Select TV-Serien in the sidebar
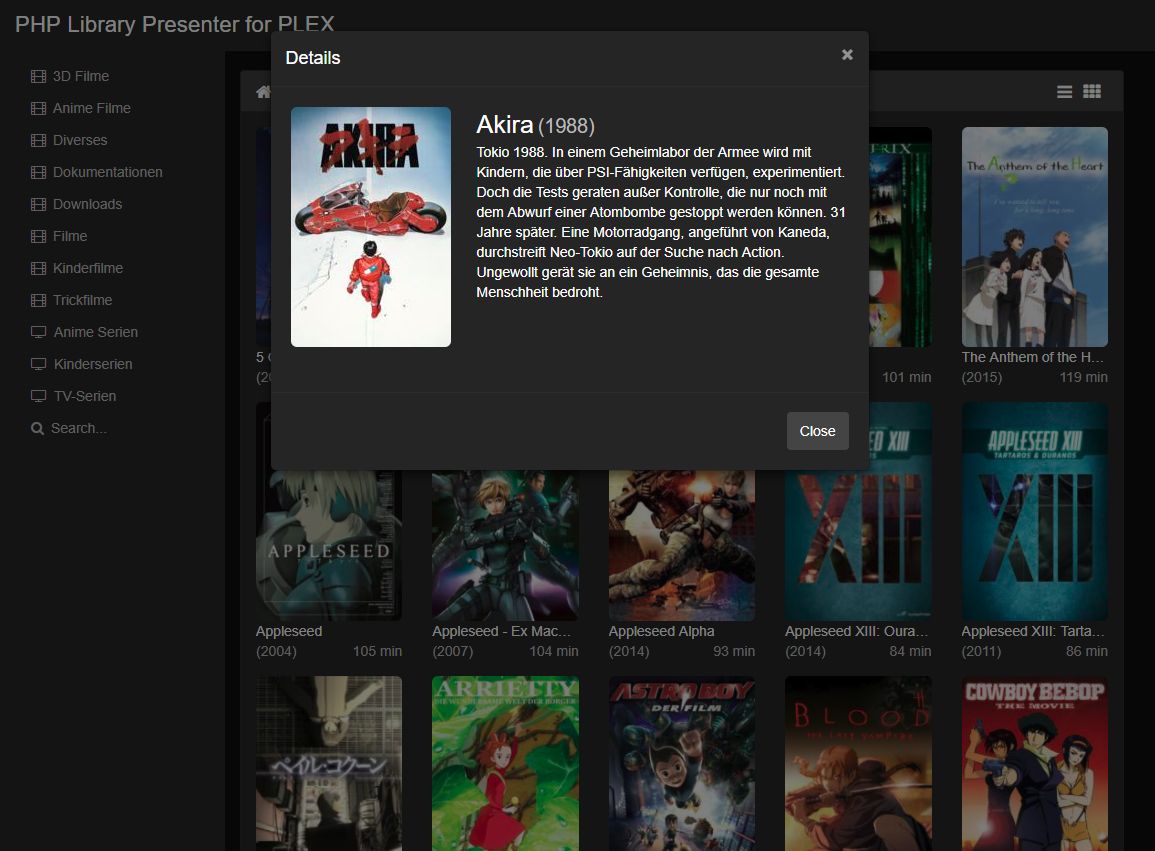 [85, 396]
